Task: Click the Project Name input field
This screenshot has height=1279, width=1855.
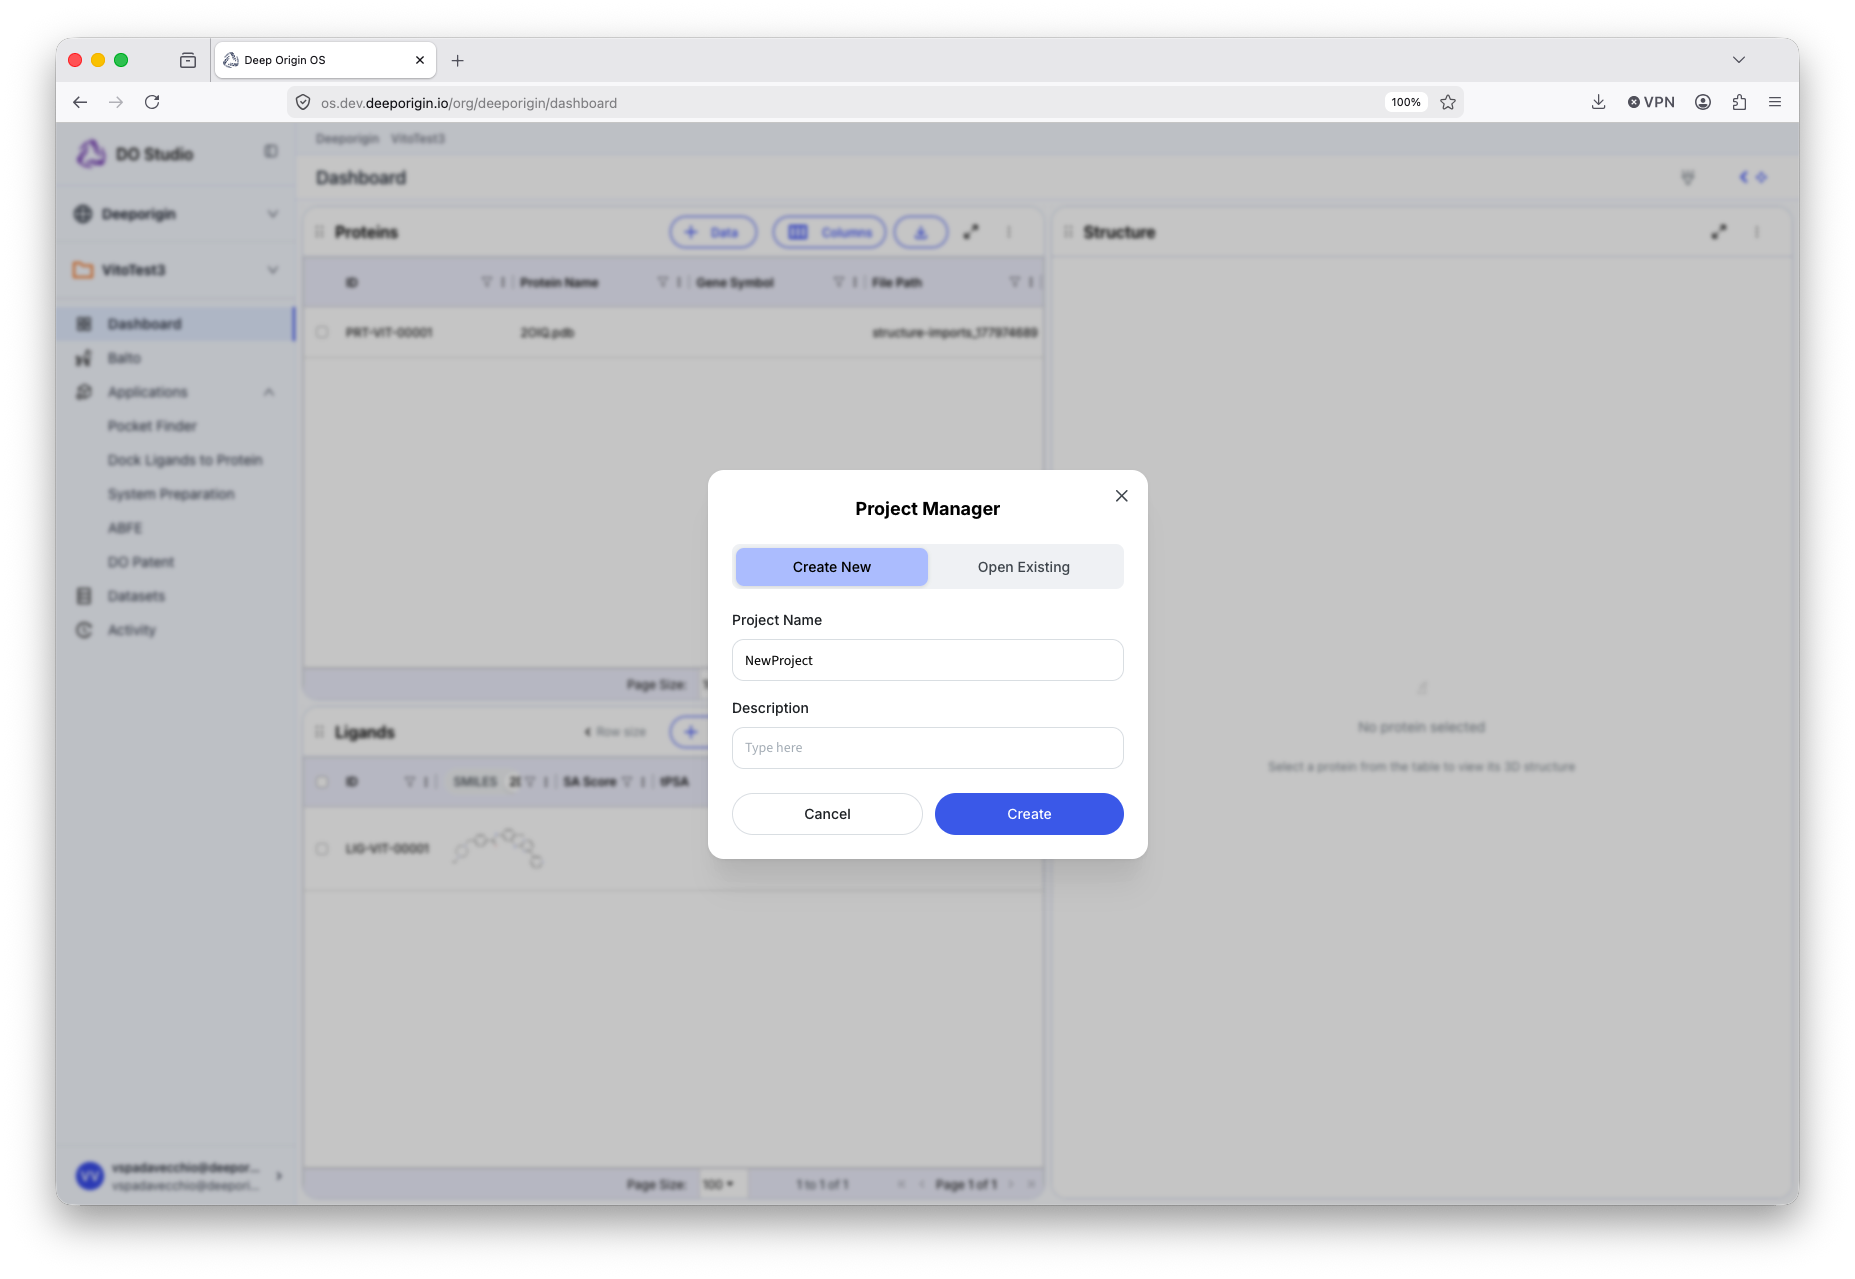Action: tap(927, 660)
